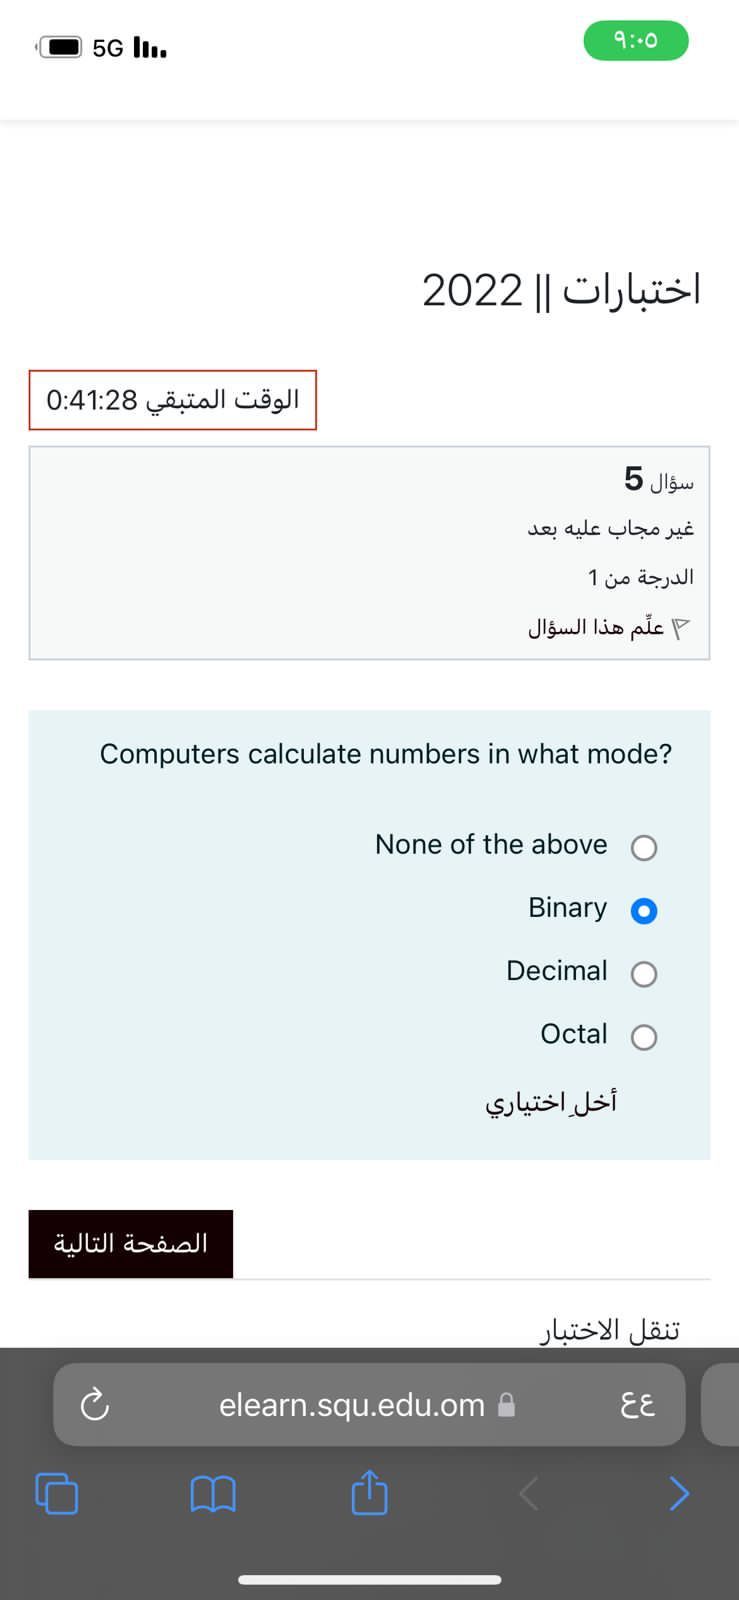Select the "None of the above" option

point(644,848)
